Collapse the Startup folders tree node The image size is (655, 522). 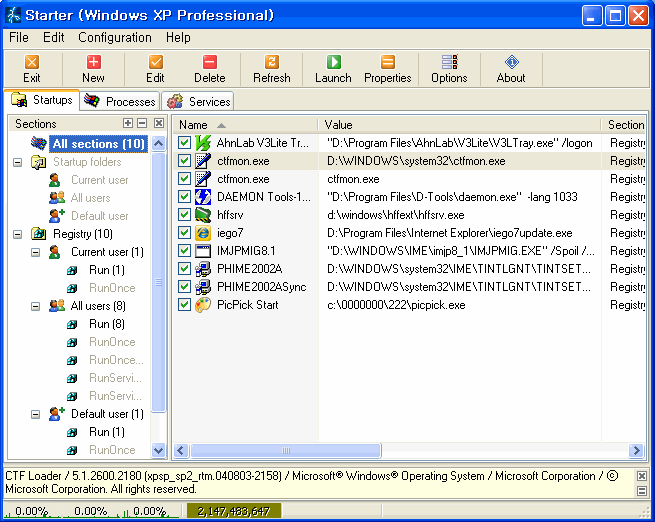click(18, 162)
